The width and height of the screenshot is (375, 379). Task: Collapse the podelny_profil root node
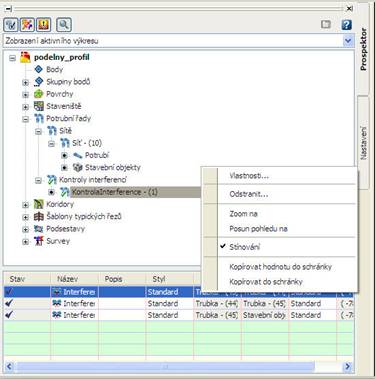[x=12, y=58]
